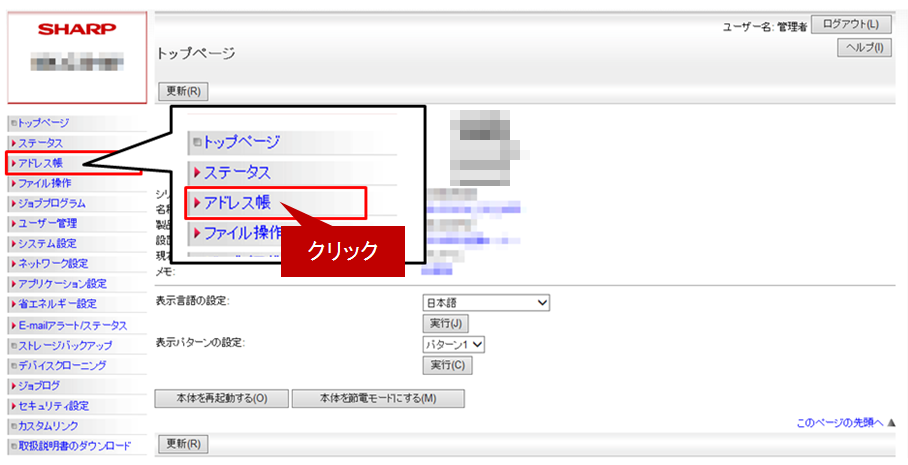The image size is (908, 465).
Task: Open the ステータス menu item
Action: coord(40,143)
